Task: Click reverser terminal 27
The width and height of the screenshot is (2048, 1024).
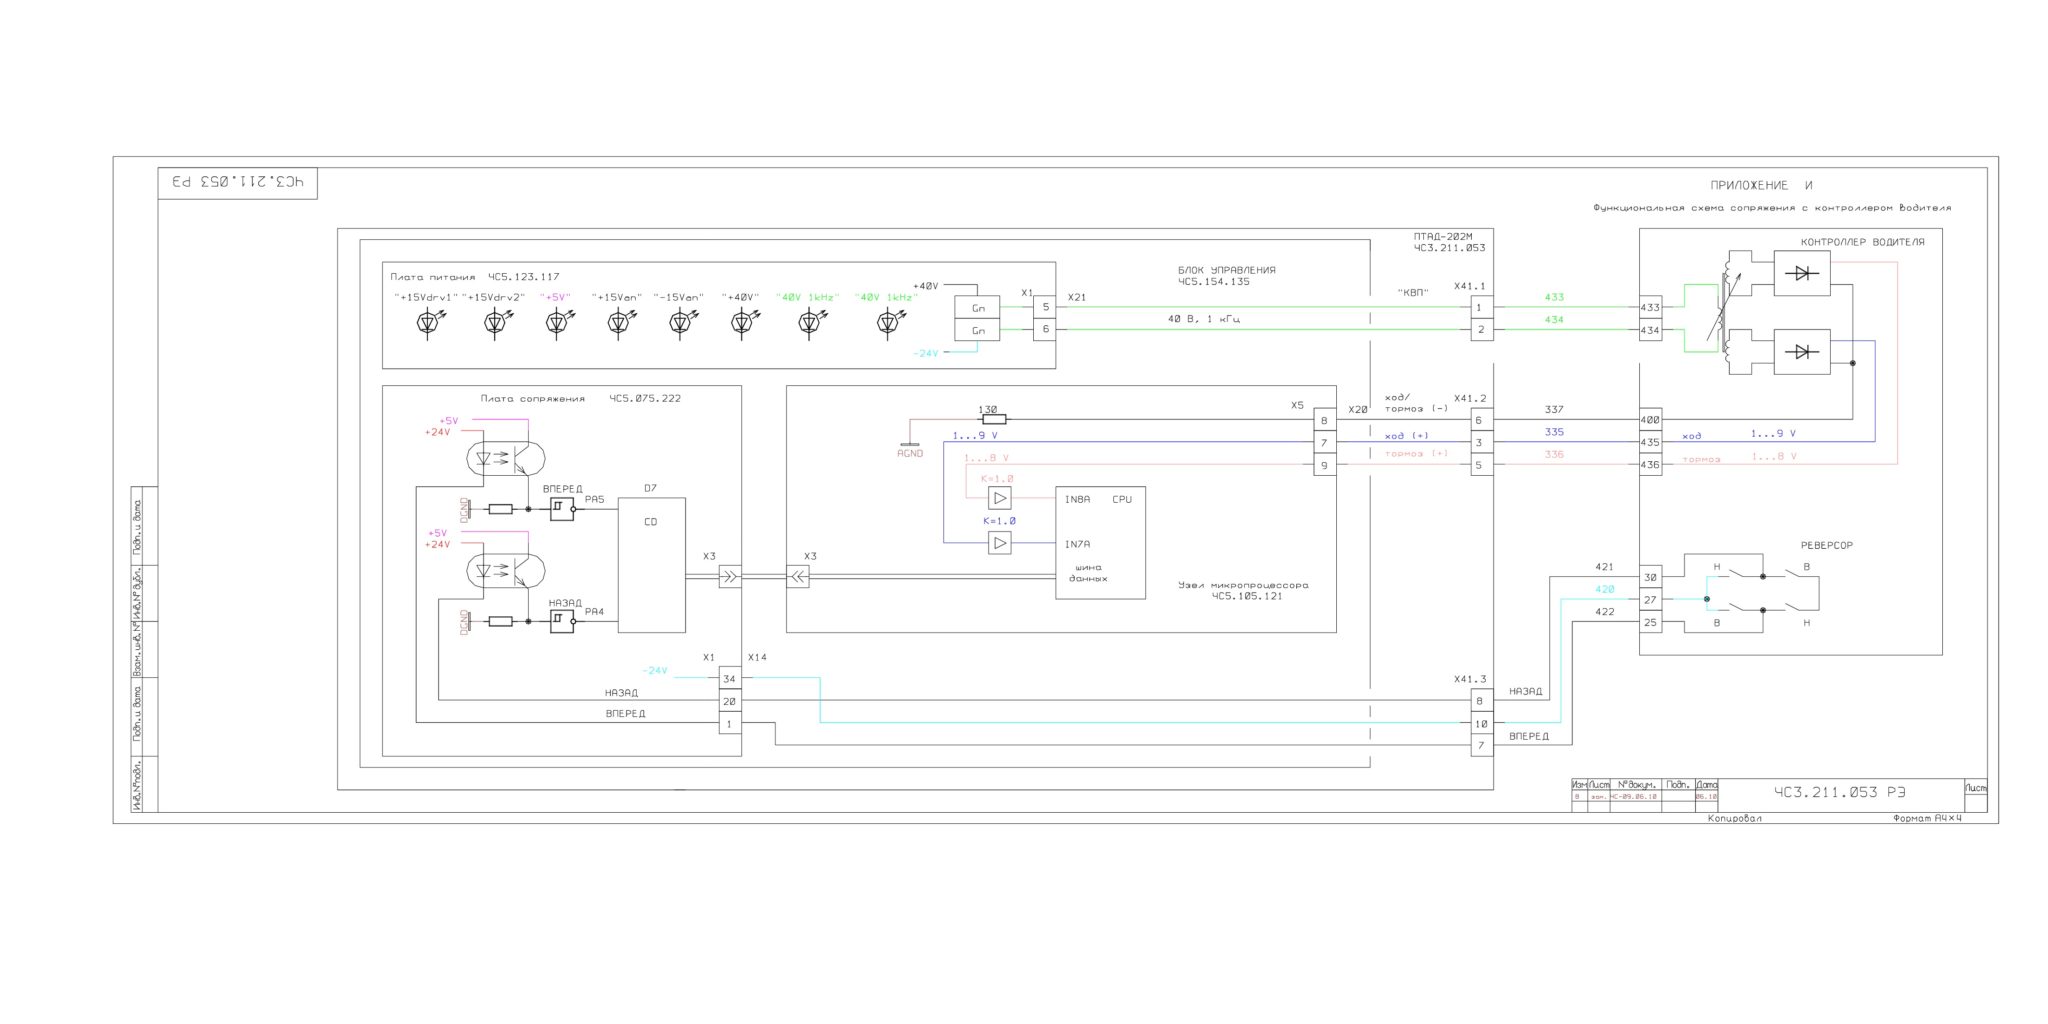Action: pos(1650,600)
